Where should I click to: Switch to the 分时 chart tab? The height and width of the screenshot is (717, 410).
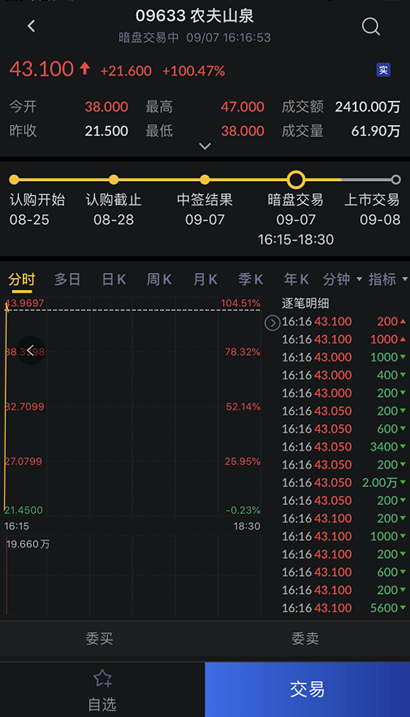[x=21, y=279]
